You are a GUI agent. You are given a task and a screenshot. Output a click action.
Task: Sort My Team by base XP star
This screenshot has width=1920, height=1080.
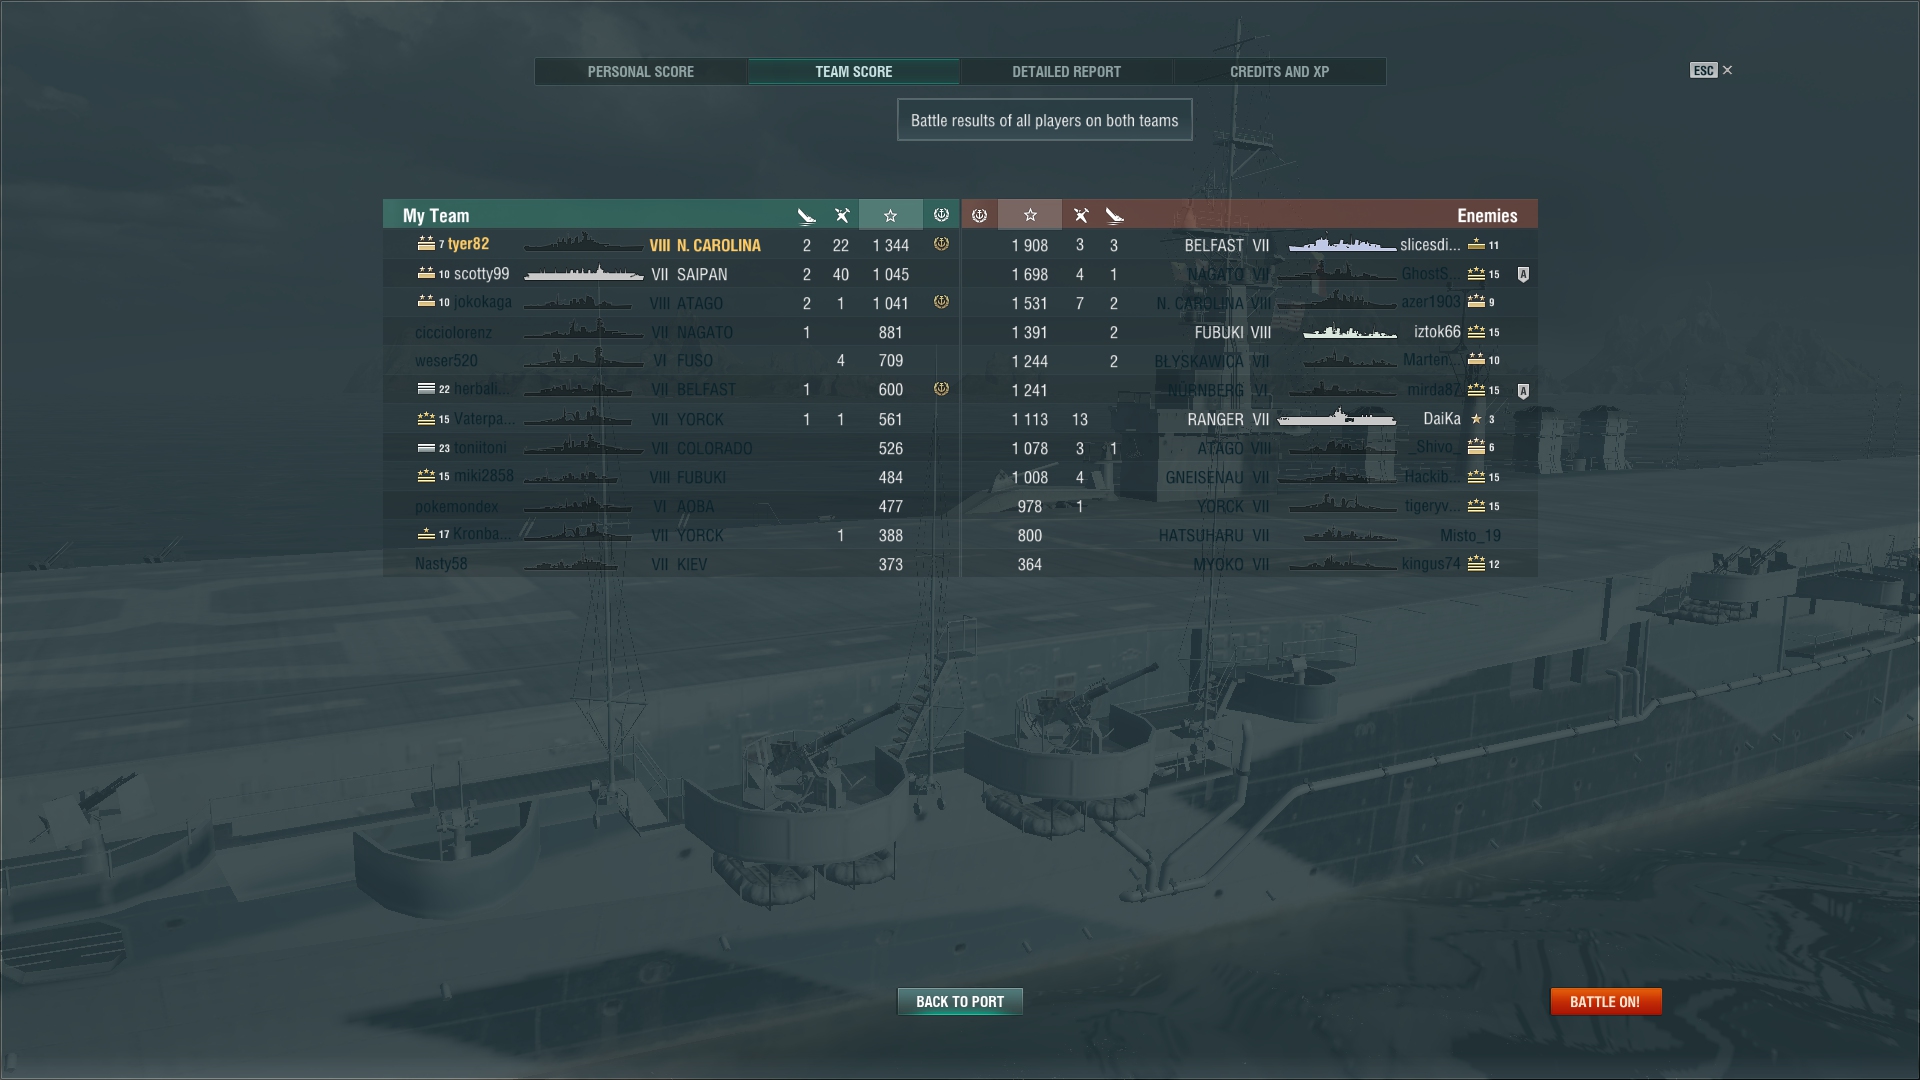(890, 215)
